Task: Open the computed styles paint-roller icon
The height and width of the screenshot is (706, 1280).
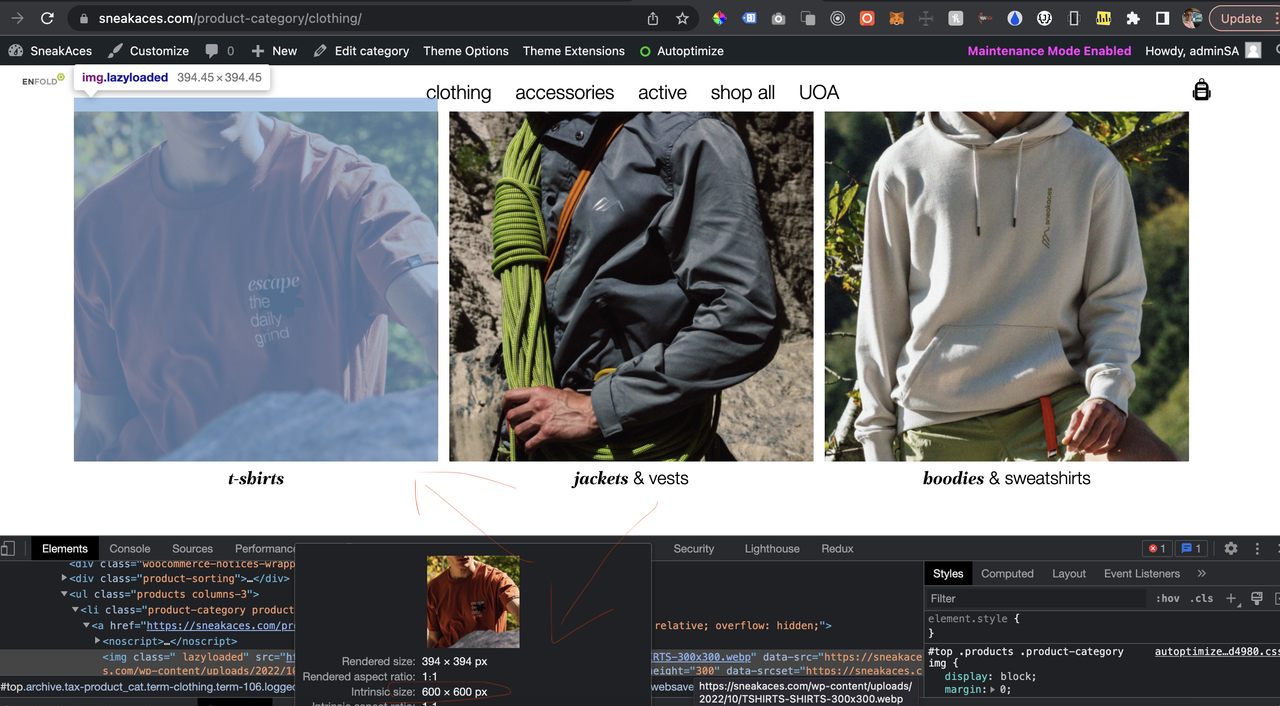Action: click(x=1257, y=598)
